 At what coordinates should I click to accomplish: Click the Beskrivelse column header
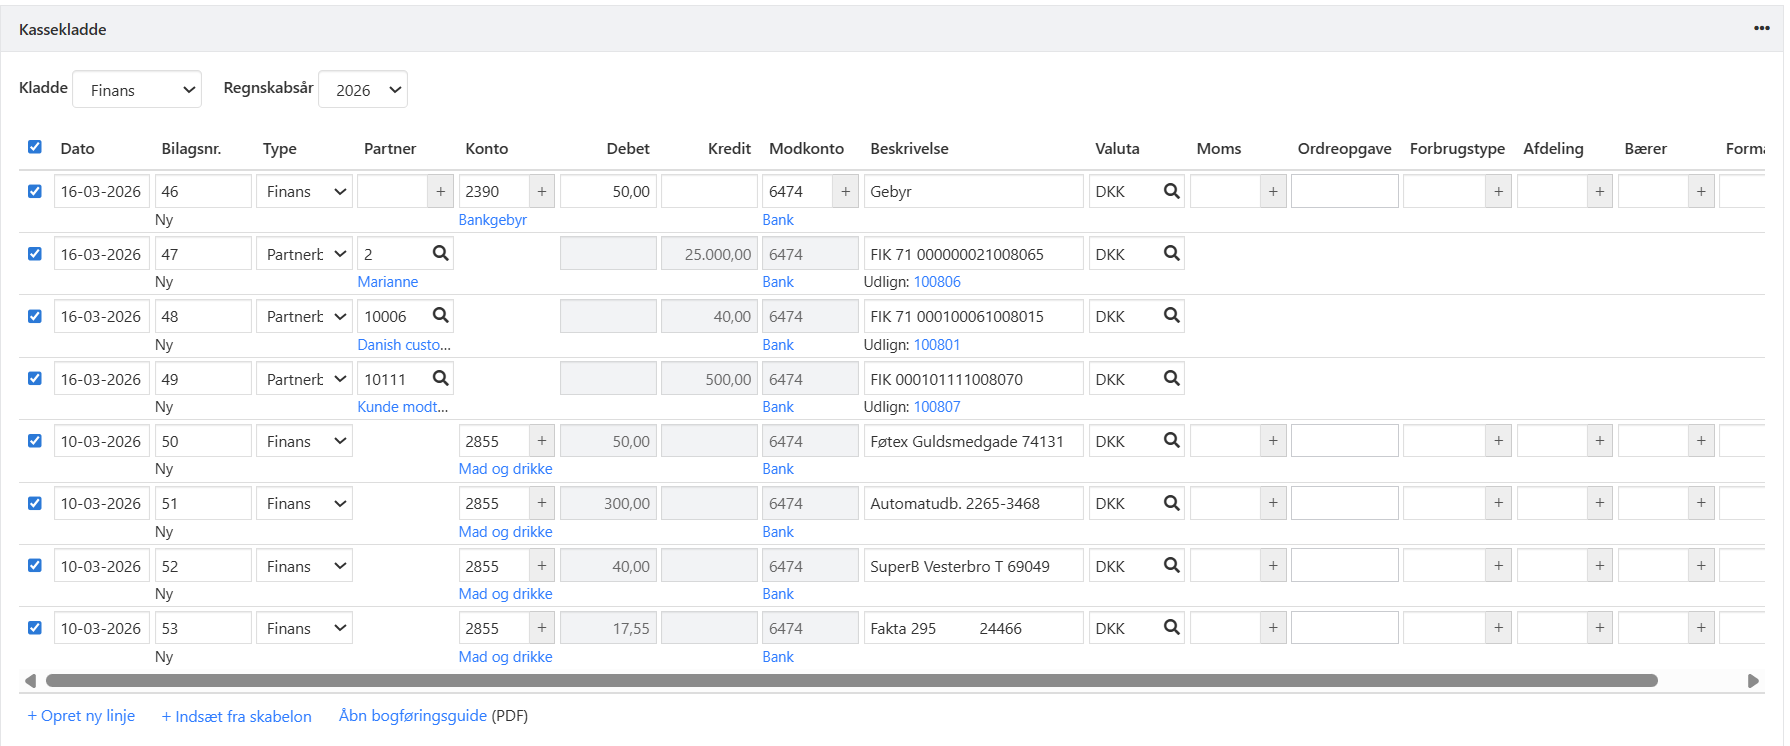pyautogui.click(x=908, y=149)
